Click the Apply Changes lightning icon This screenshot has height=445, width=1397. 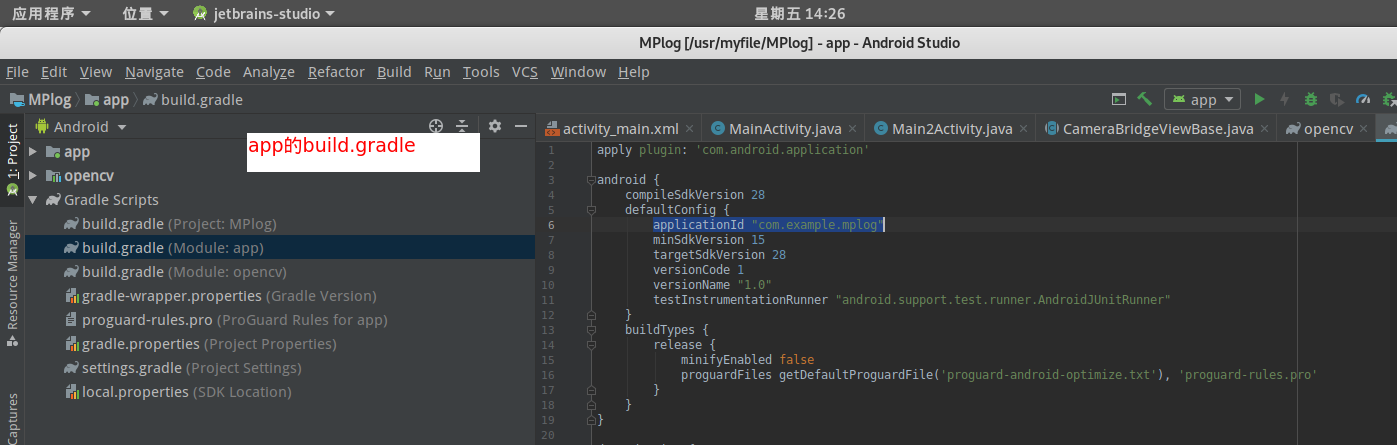click(1284, 99)
